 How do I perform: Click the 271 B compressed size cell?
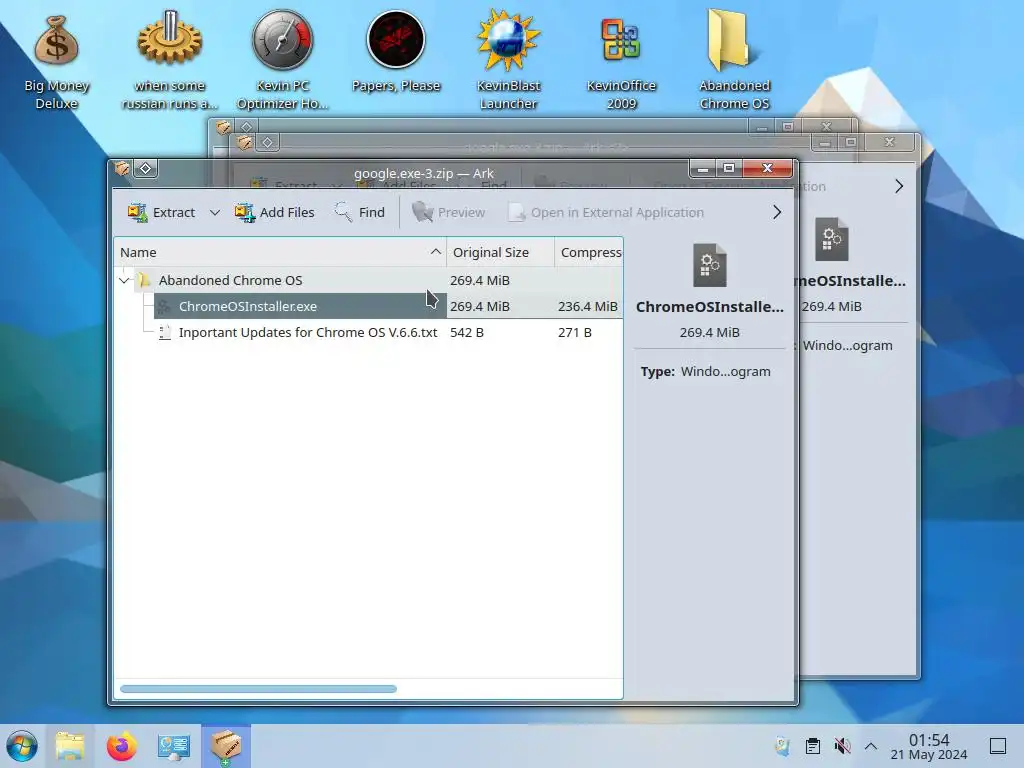(575, 332)
